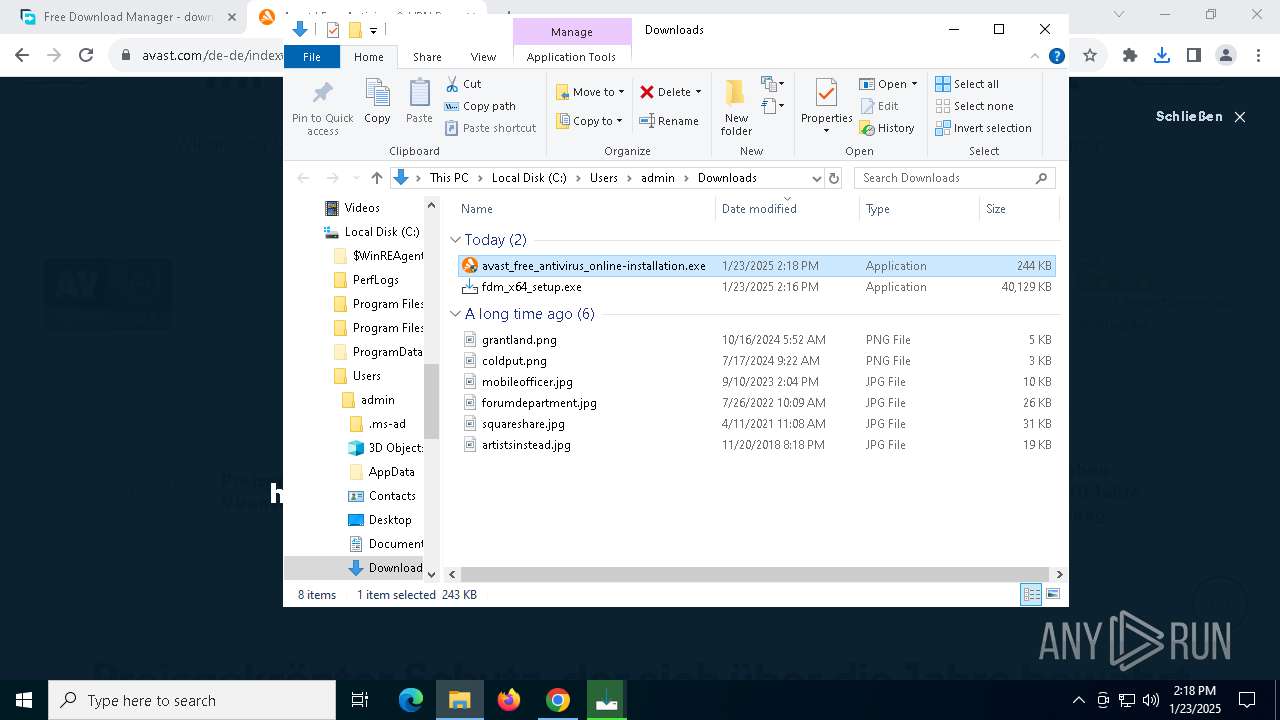Click the Copy ribbon icon

pos(377,102)
